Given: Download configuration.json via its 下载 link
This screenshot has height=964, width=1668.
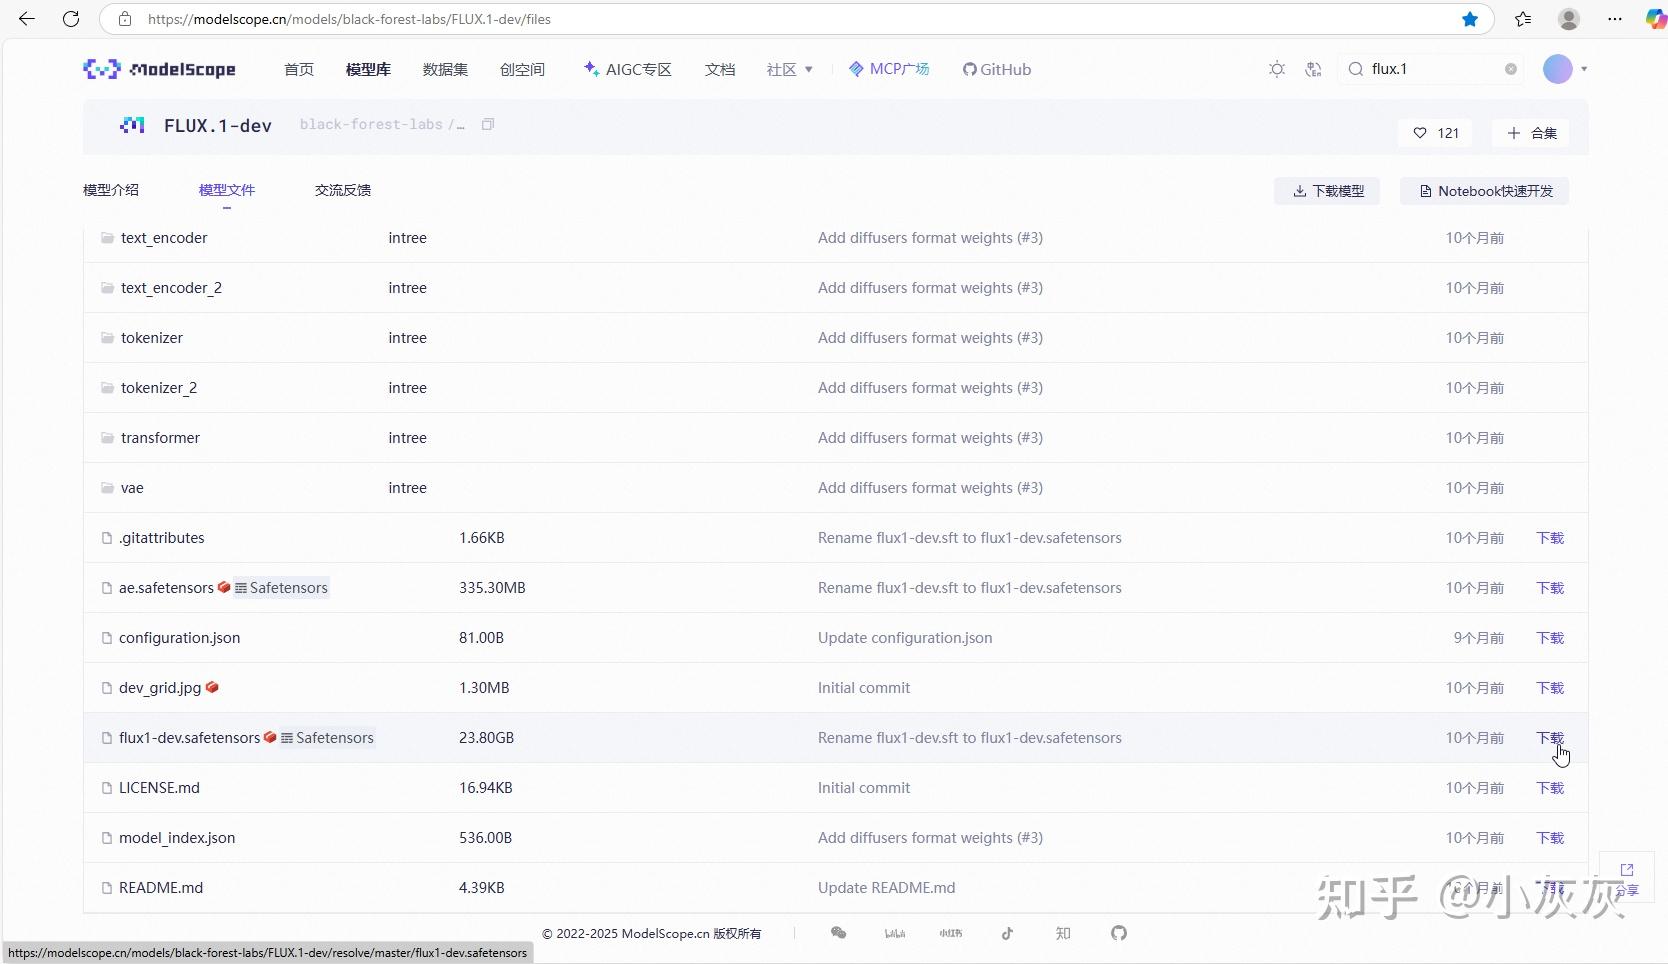Looking at the screenshot, I should pos(1550,638).
